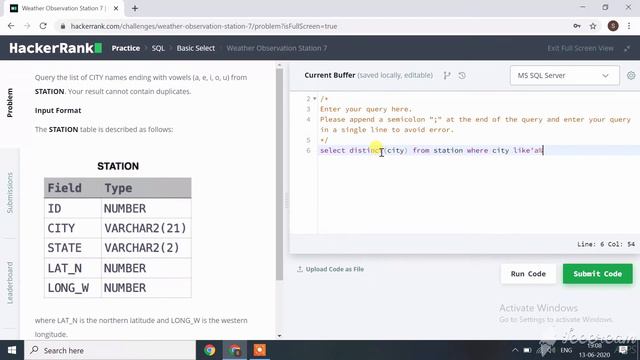Open the orange recorder taskbar app
The image size is (640, 360).
(260, 350)
